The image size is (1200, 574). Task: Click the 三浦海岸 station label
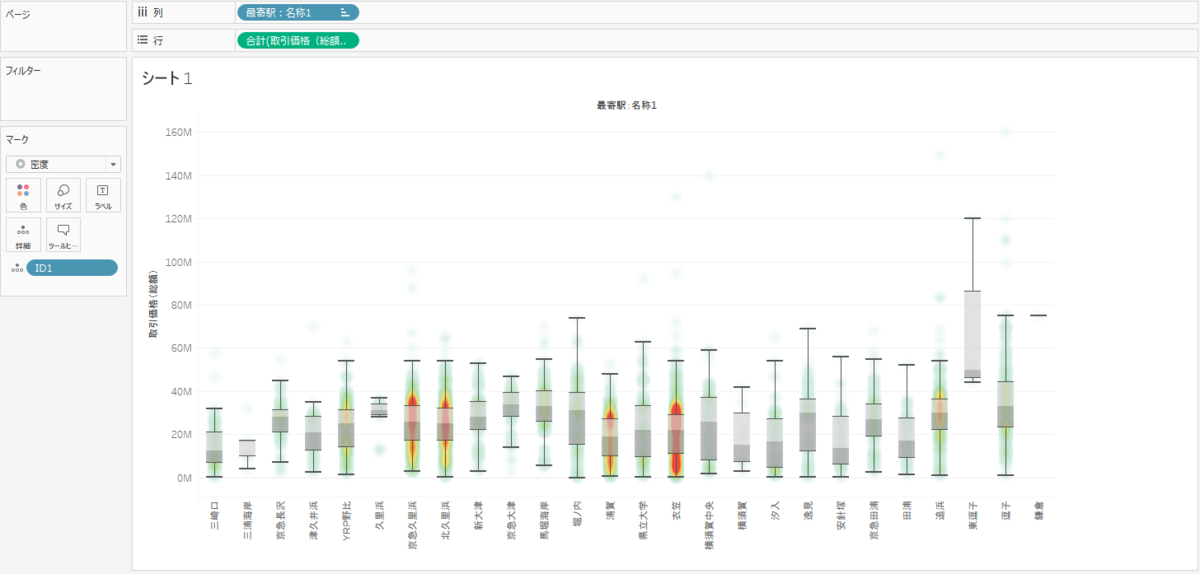point(247,519)
